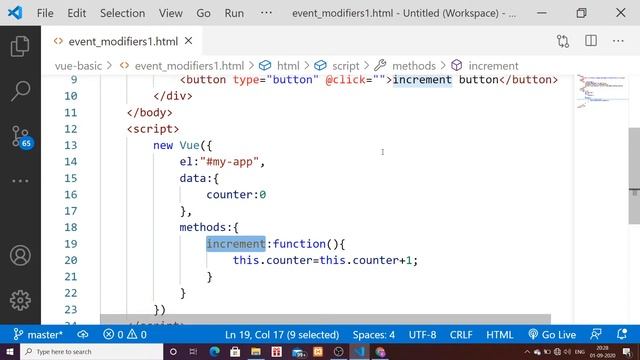Change language mode HTML
This screenshot has width=640, height=360.
tap(500, 335)
